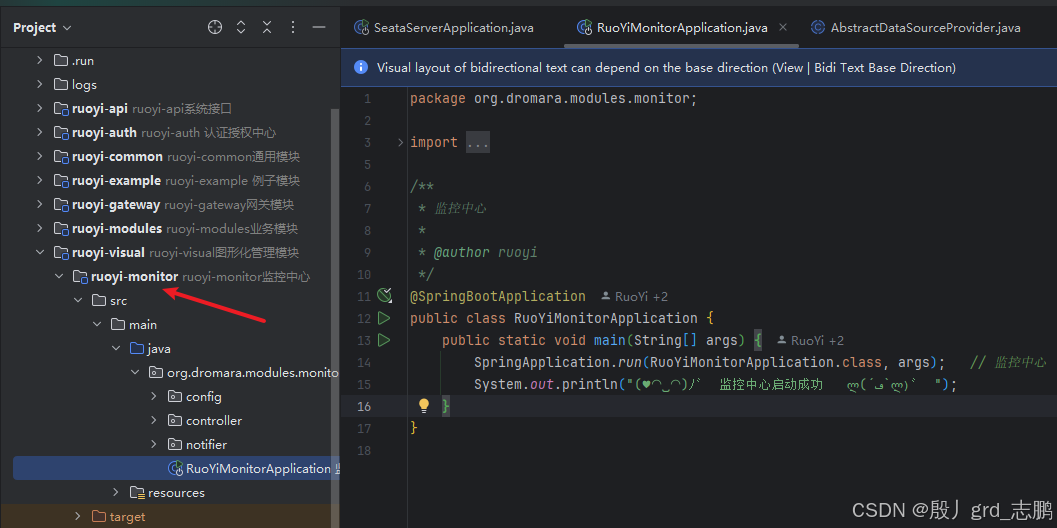Image resolution: width=1057 pixels, height=528 pixels.
Task: Click the controller package folder icon
Action: pos(175,421)
